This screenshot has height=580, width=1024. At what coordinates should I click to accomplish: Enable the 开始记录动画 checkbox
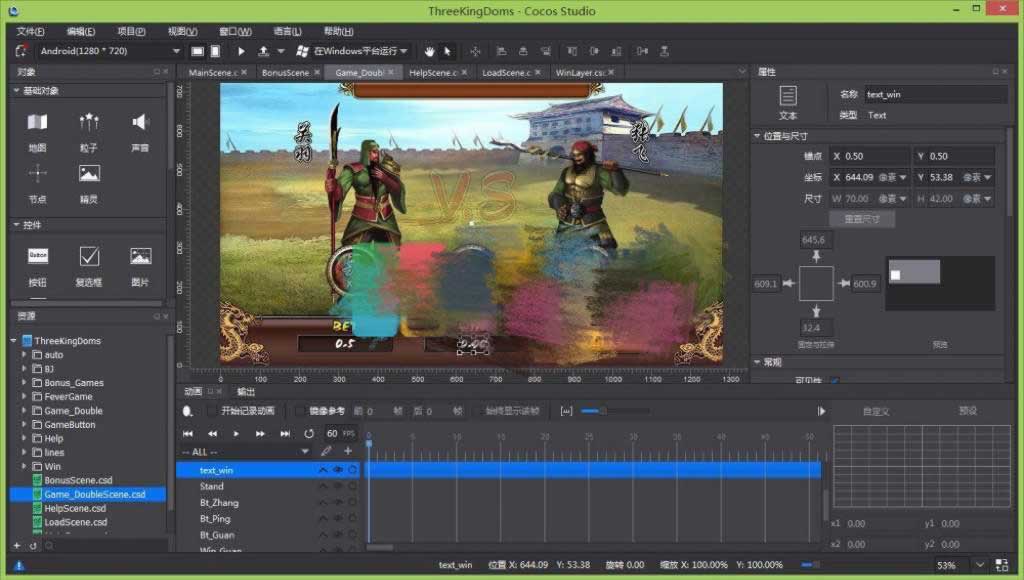pyautogui.click(x=212, y=411)
